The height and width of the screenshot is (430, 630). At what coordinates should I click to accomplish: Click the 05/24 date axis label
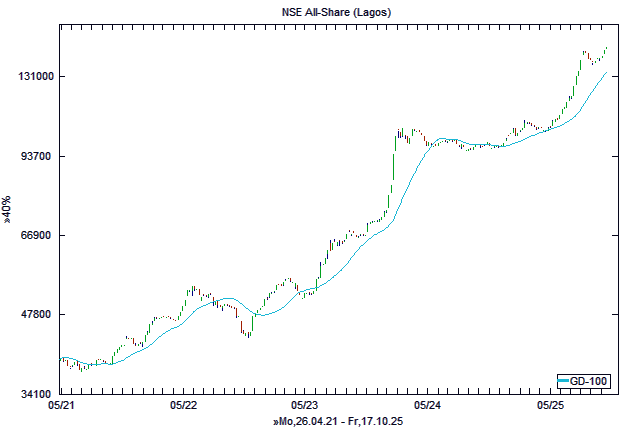(x=428, y=406)
